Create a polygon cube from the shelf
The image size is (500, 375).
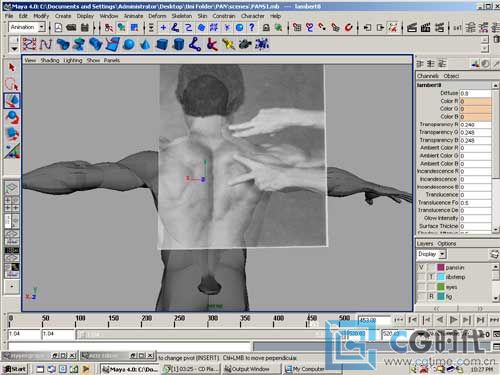pyautogui.click(x=162, y=44)
